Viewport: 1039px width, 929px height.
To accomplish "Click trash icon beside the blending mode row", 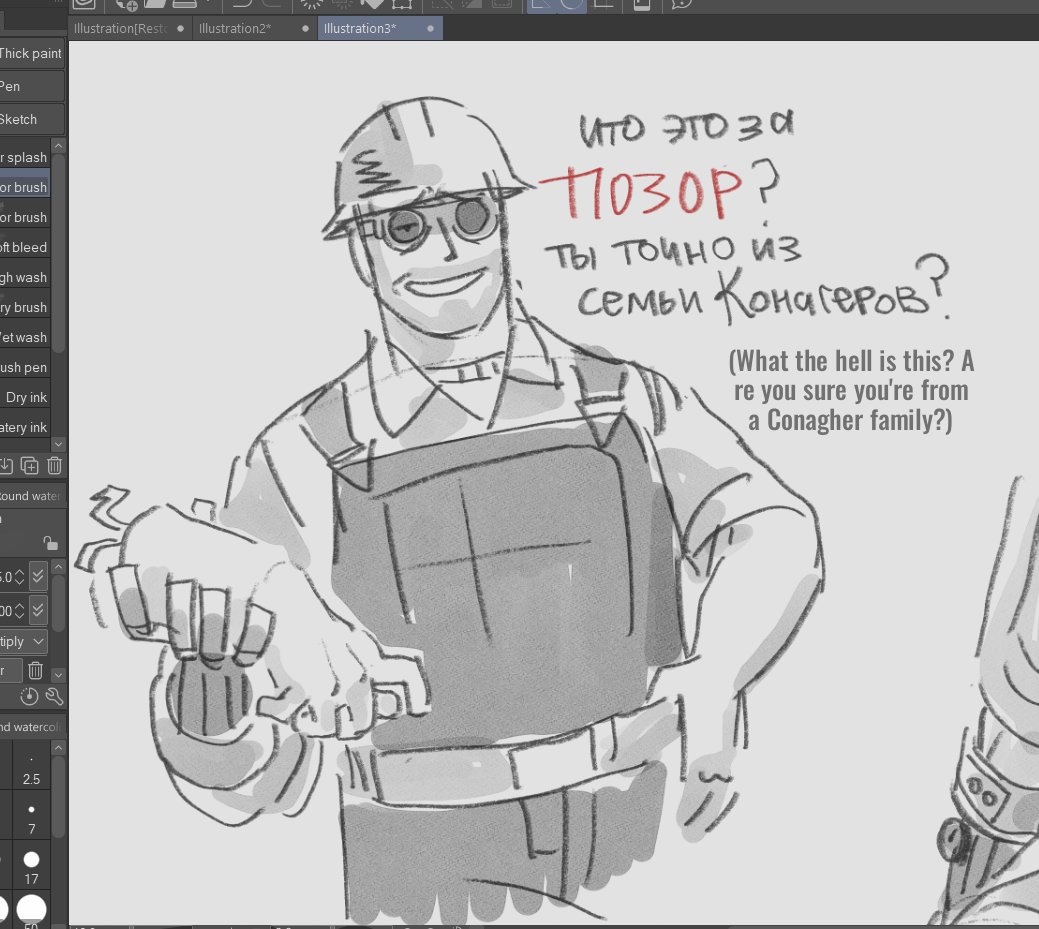I will point(36,671).
